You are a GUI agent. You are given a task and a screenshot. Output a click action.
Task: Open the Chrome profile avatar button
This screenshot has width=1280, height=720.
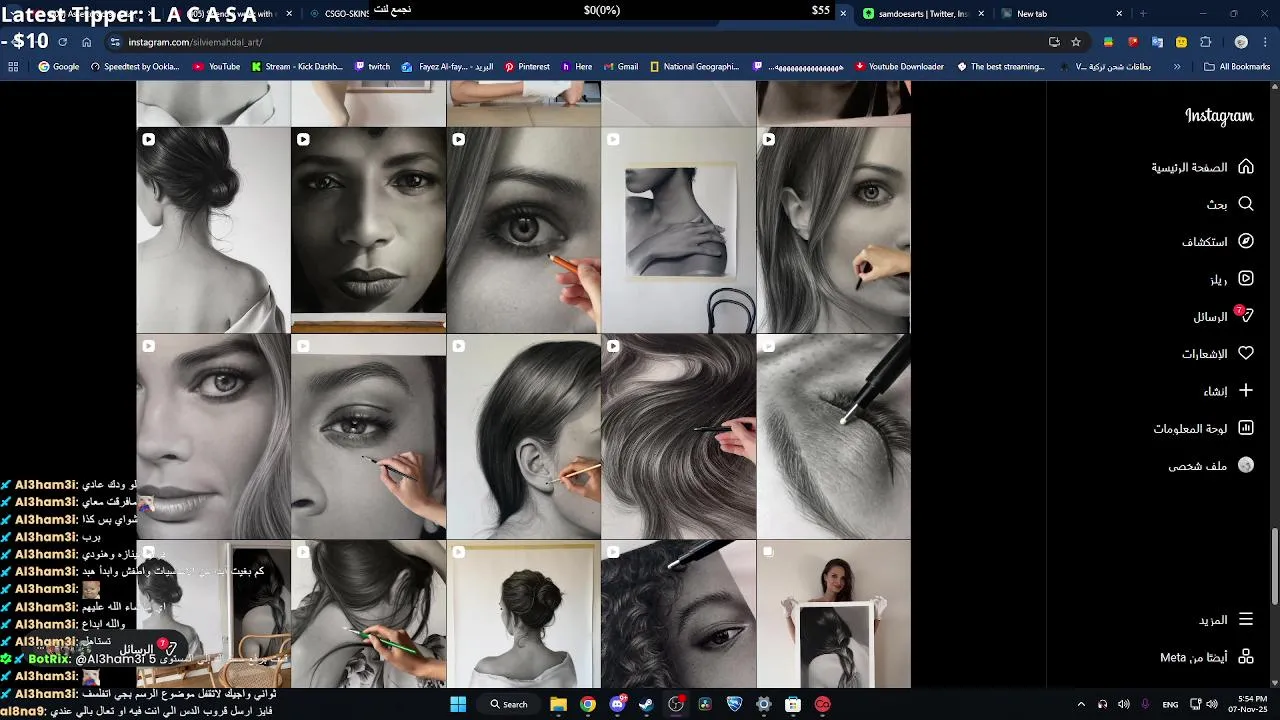[1241, 42]
